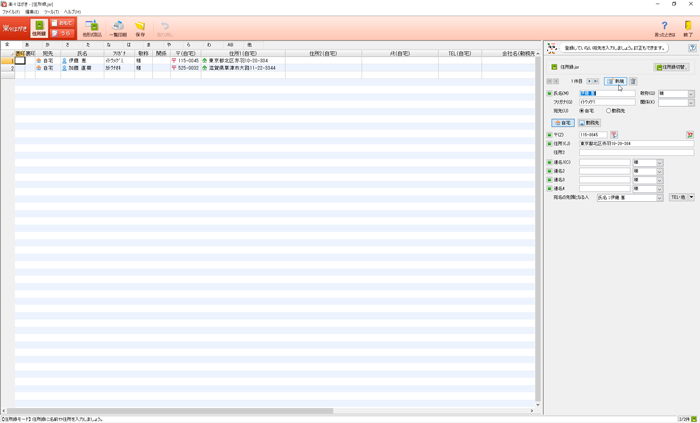Expand the 敬称 dropdown
Screen dimensions: 700x423
[690, 93]
